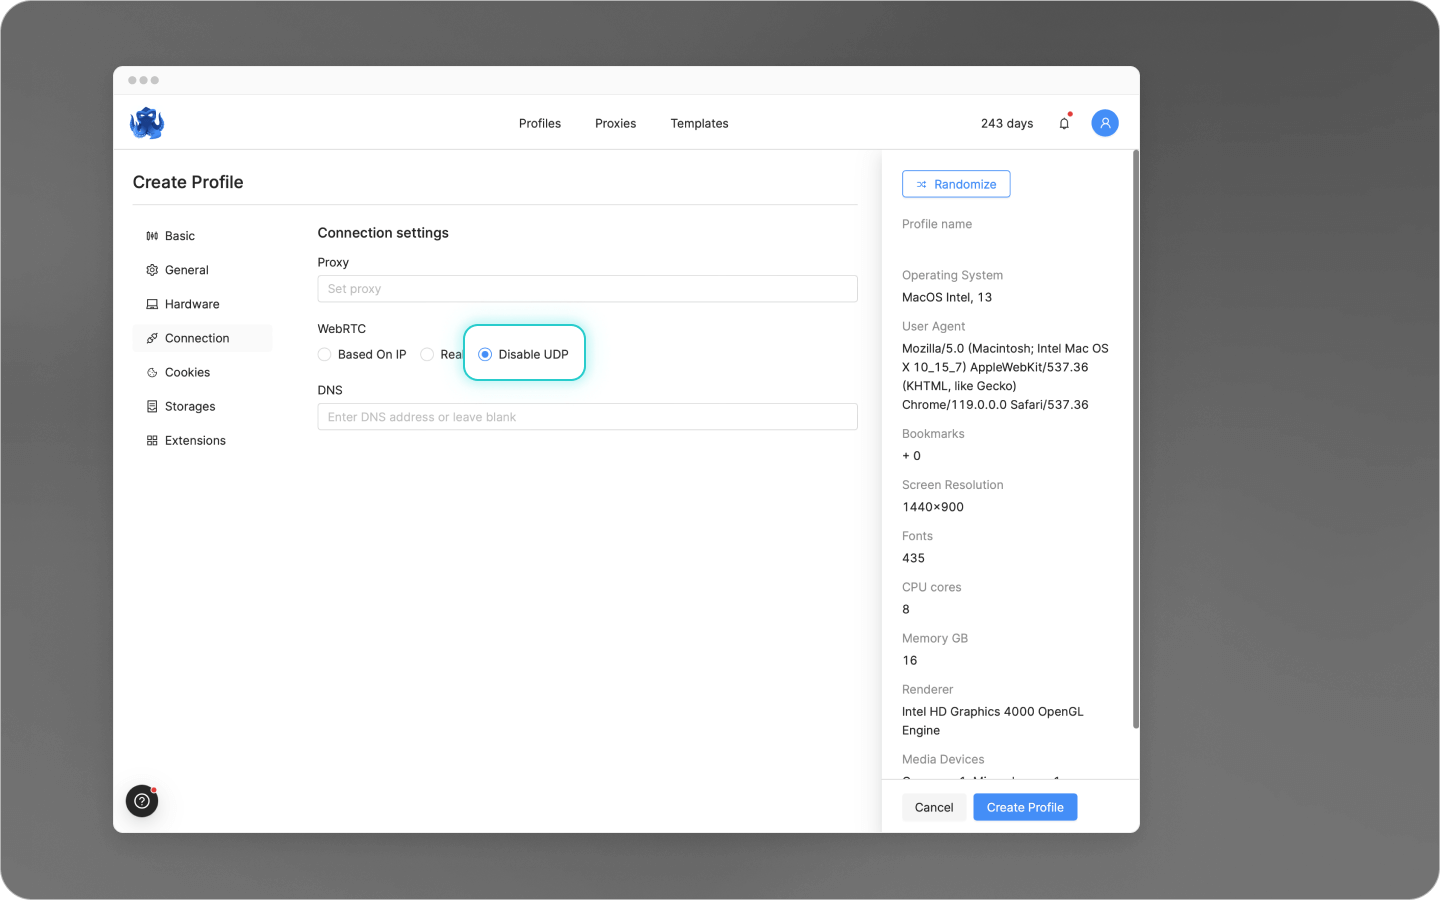Select the Cookies cookie icon
This screenshot has height=900, width=1440.
tap(151, 372)
